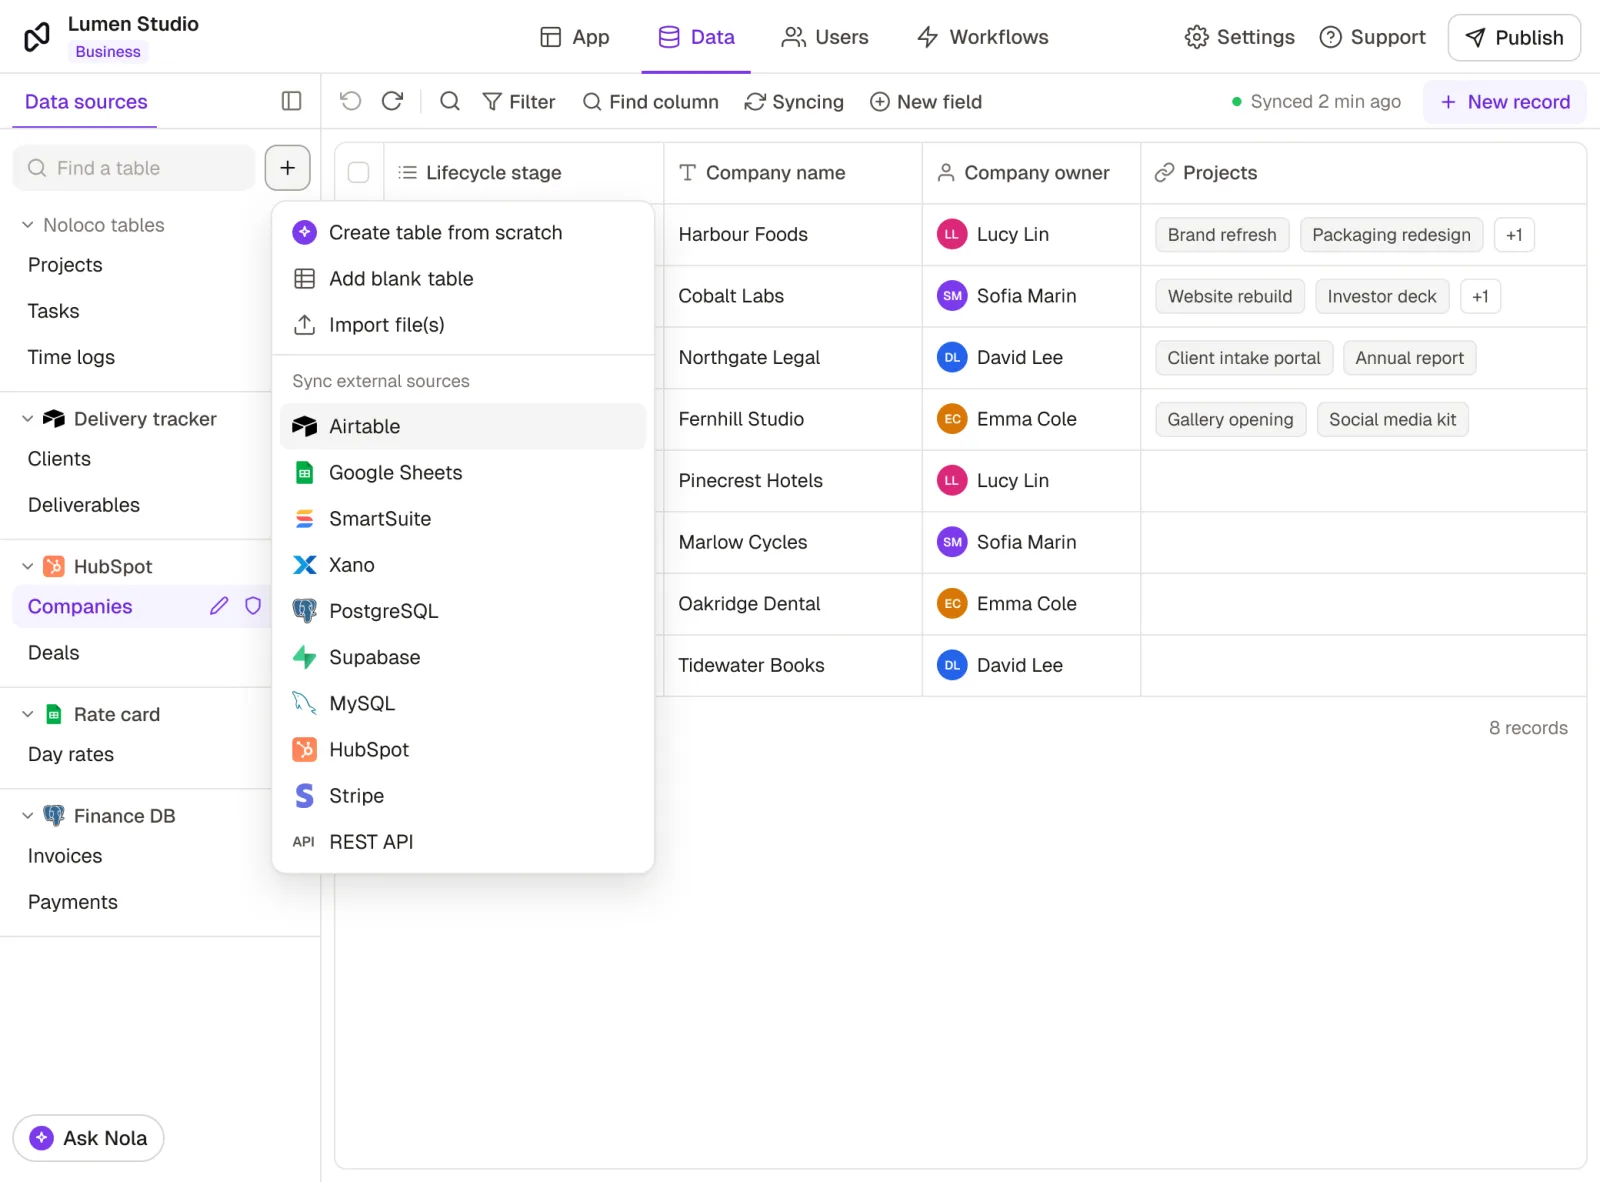
Task: Choose Google Sheets source
Action: point(463,472)
